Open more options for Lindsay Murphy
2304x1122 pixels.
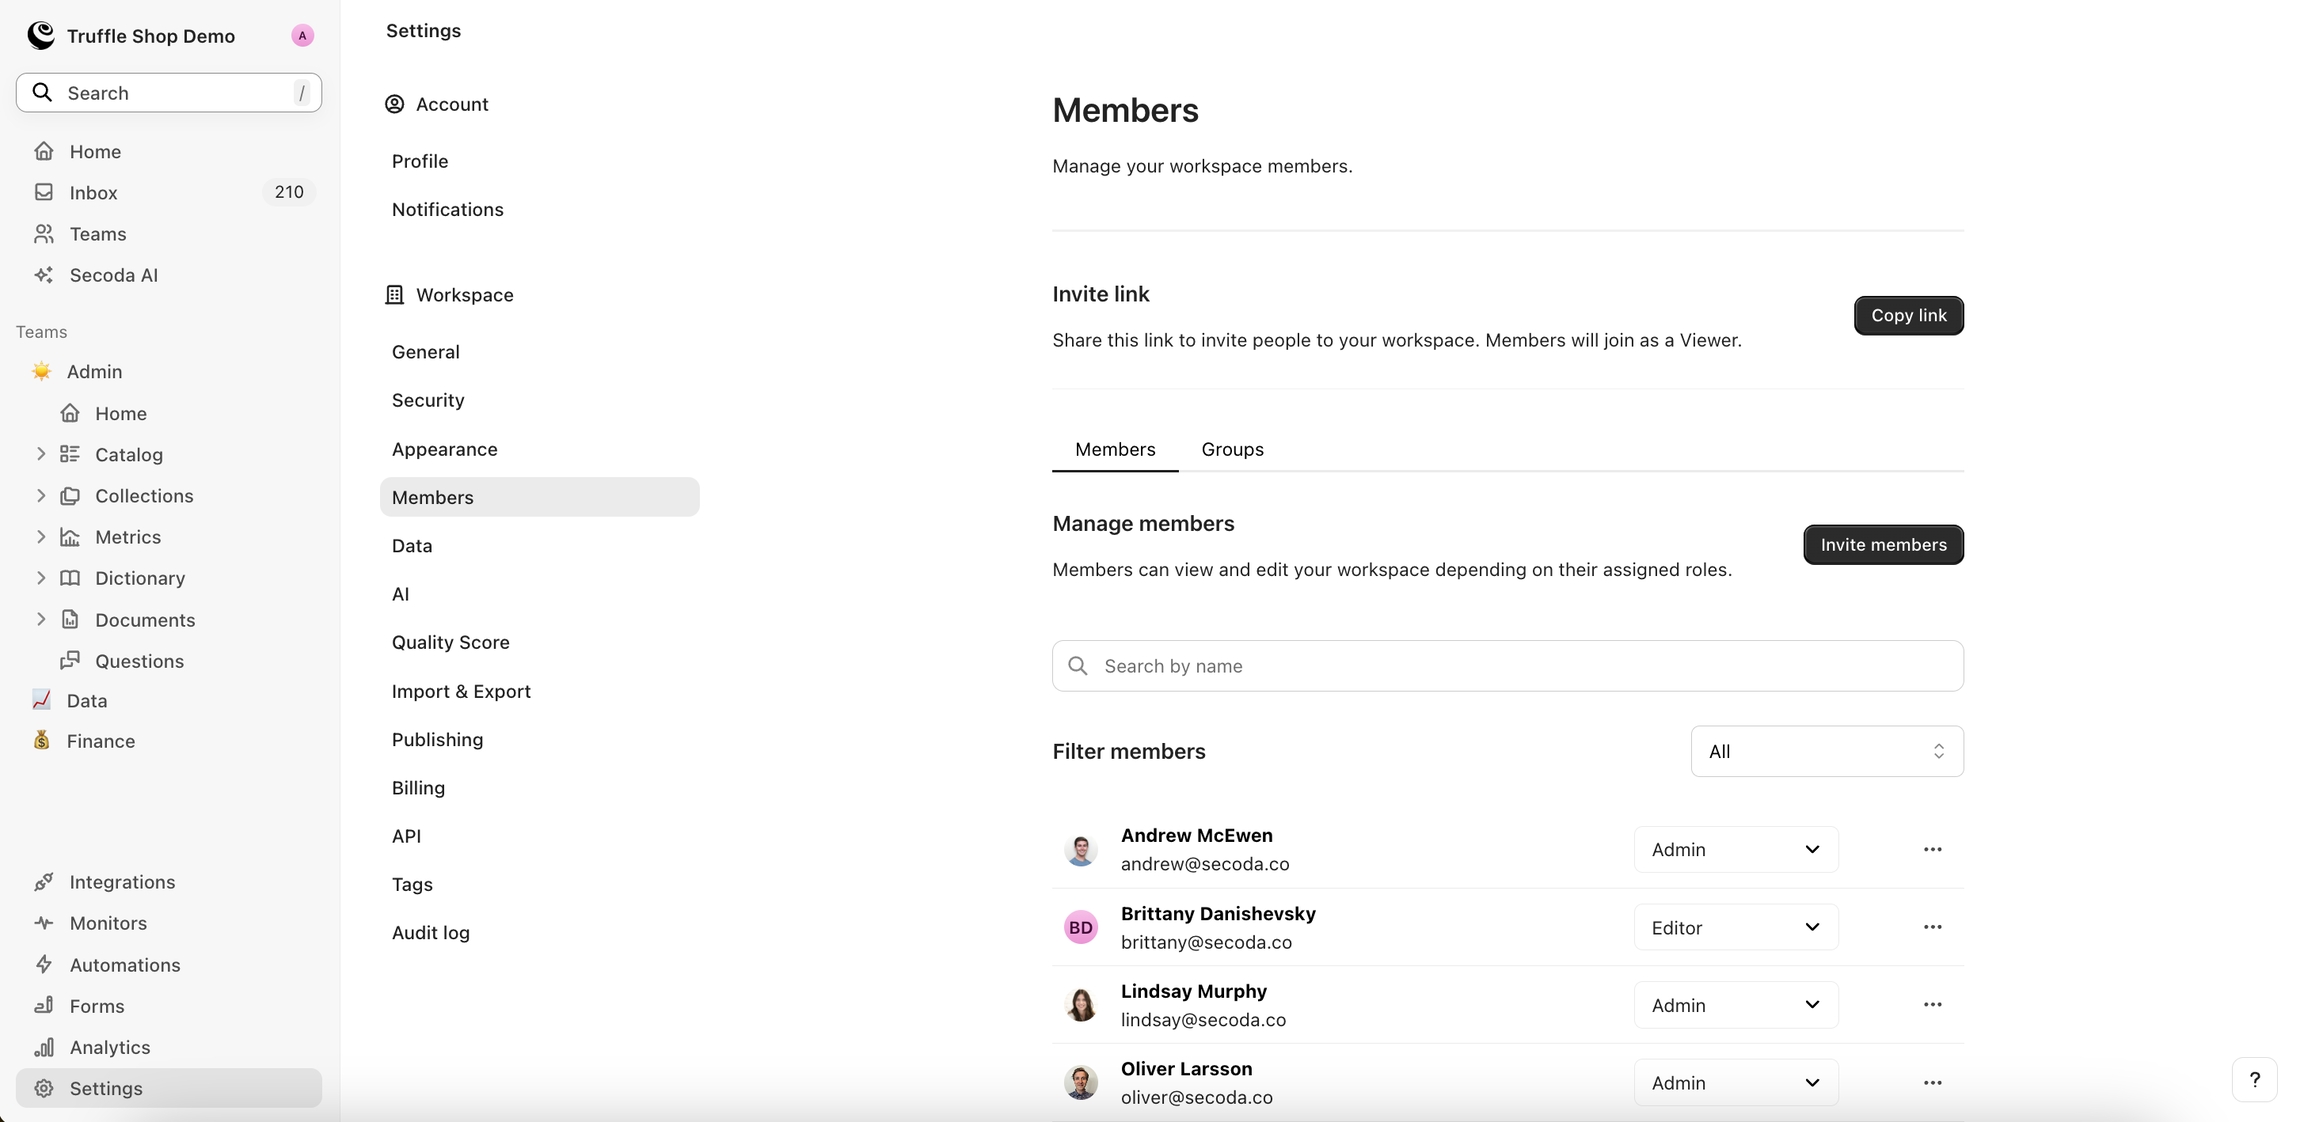1932,1005
